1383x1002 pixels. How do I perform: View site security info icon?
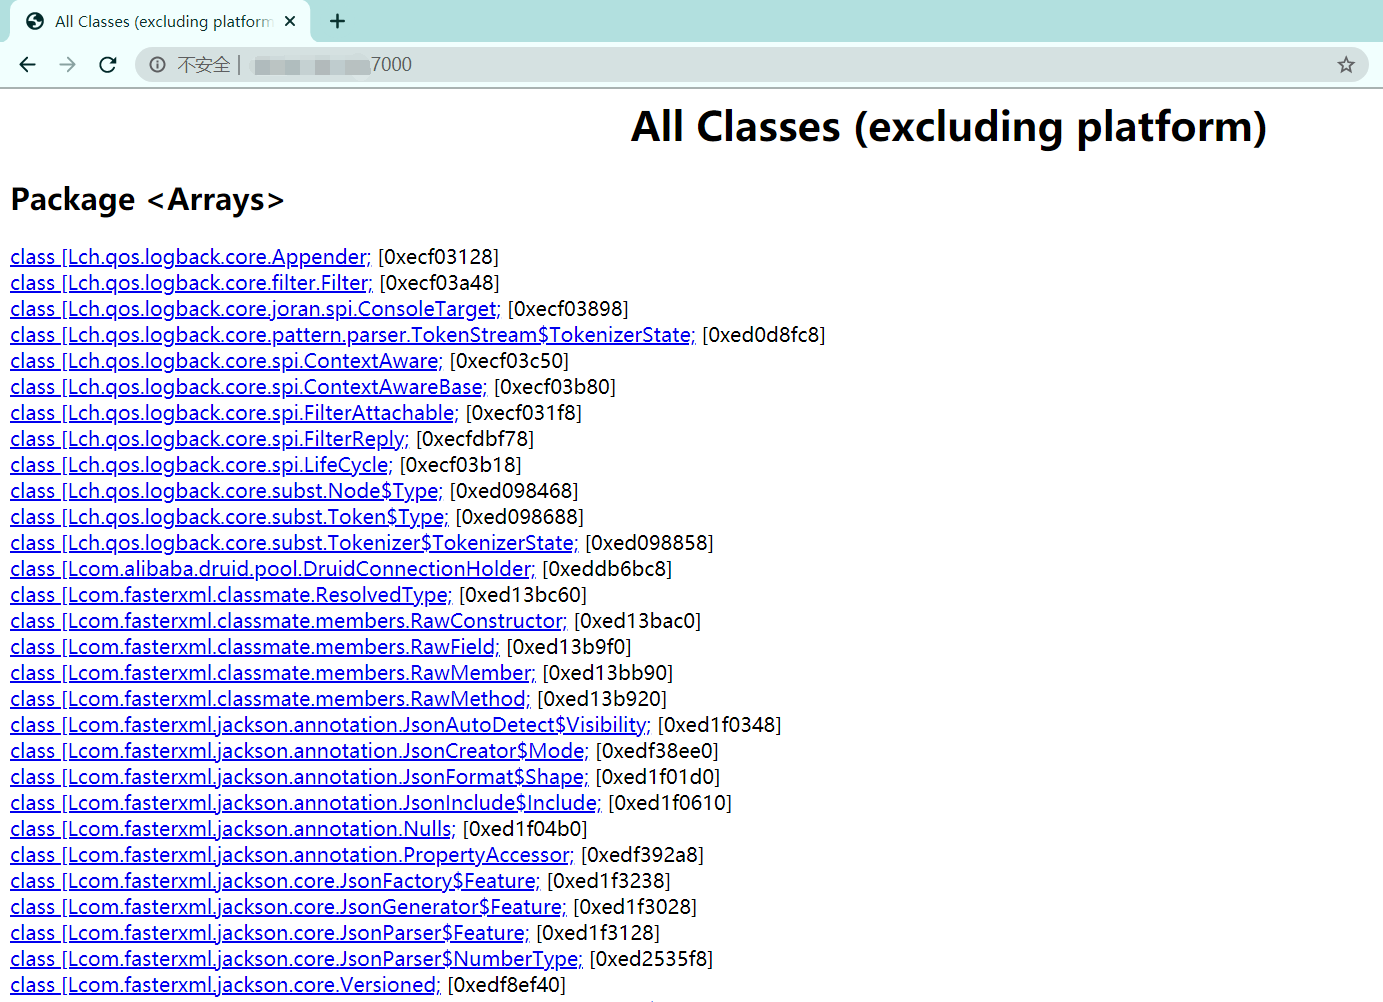point(157,65)
